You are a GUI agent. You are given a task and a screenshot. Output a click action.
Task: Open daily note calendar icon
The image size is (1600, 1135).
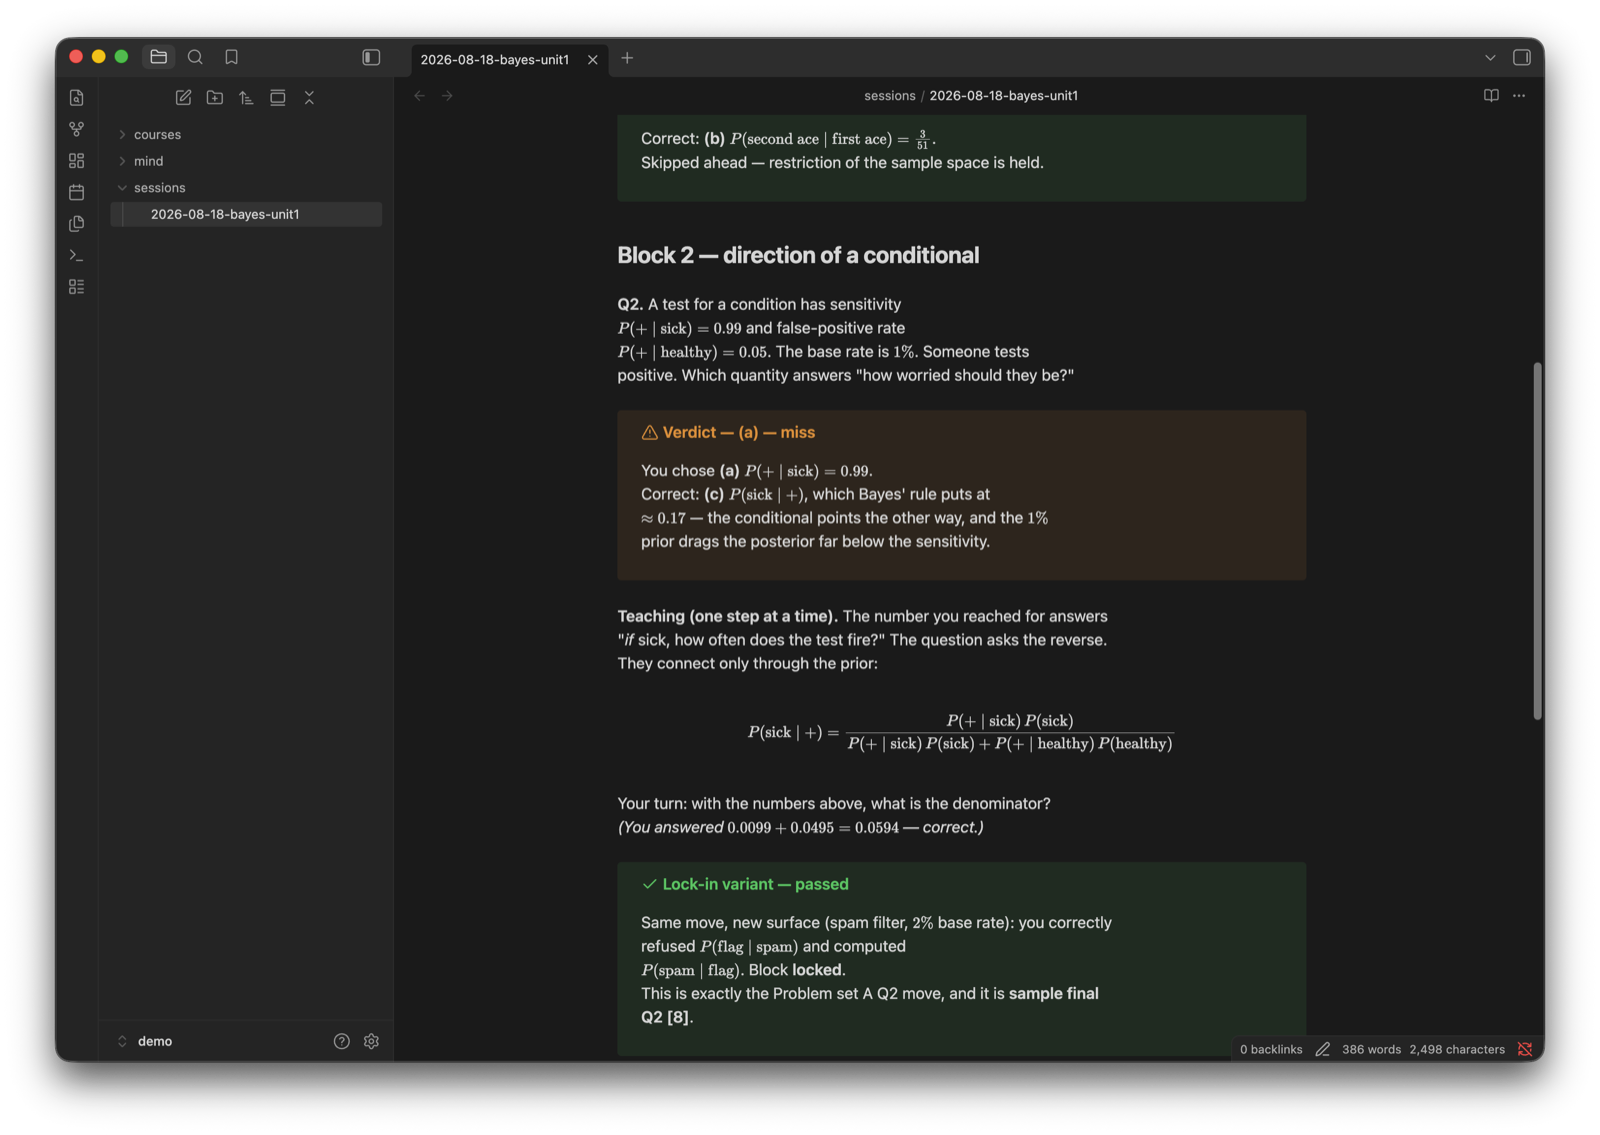(x=77, y=192)
